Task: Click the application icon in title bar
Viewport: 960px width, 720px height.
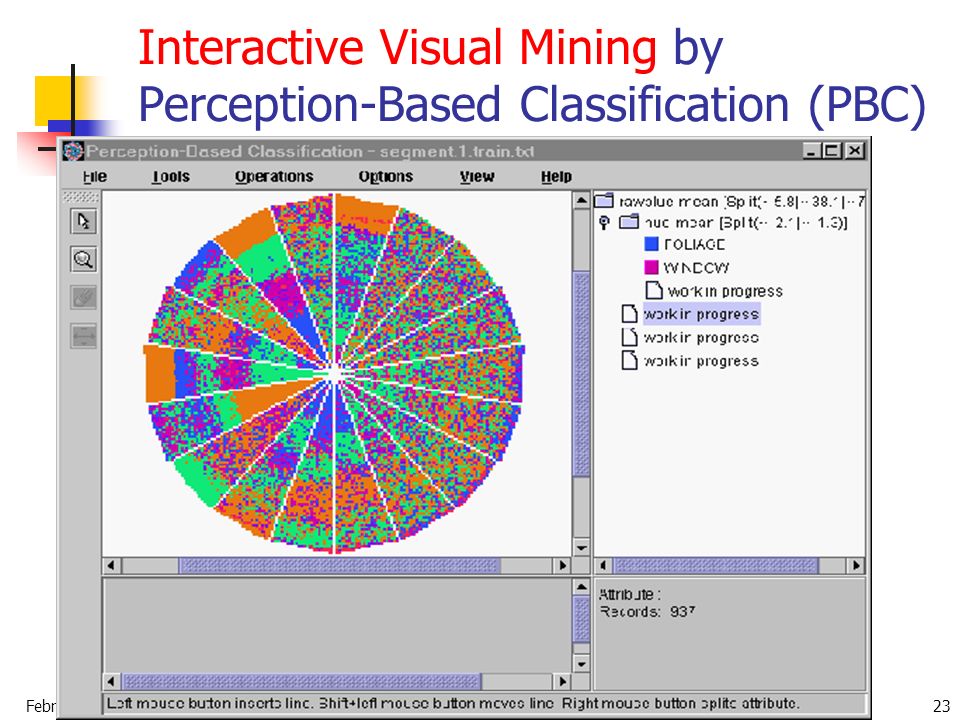Action: pos(73,151)
